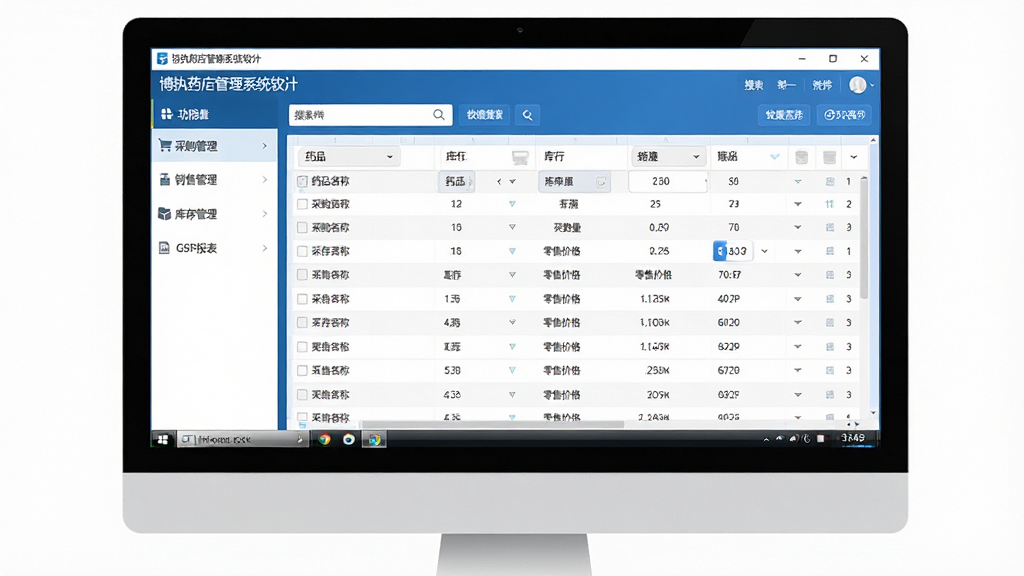Click the active pharmacy app icon on taskbar
This screenshot has height=576, width=1024.
[x=374, y=440]
